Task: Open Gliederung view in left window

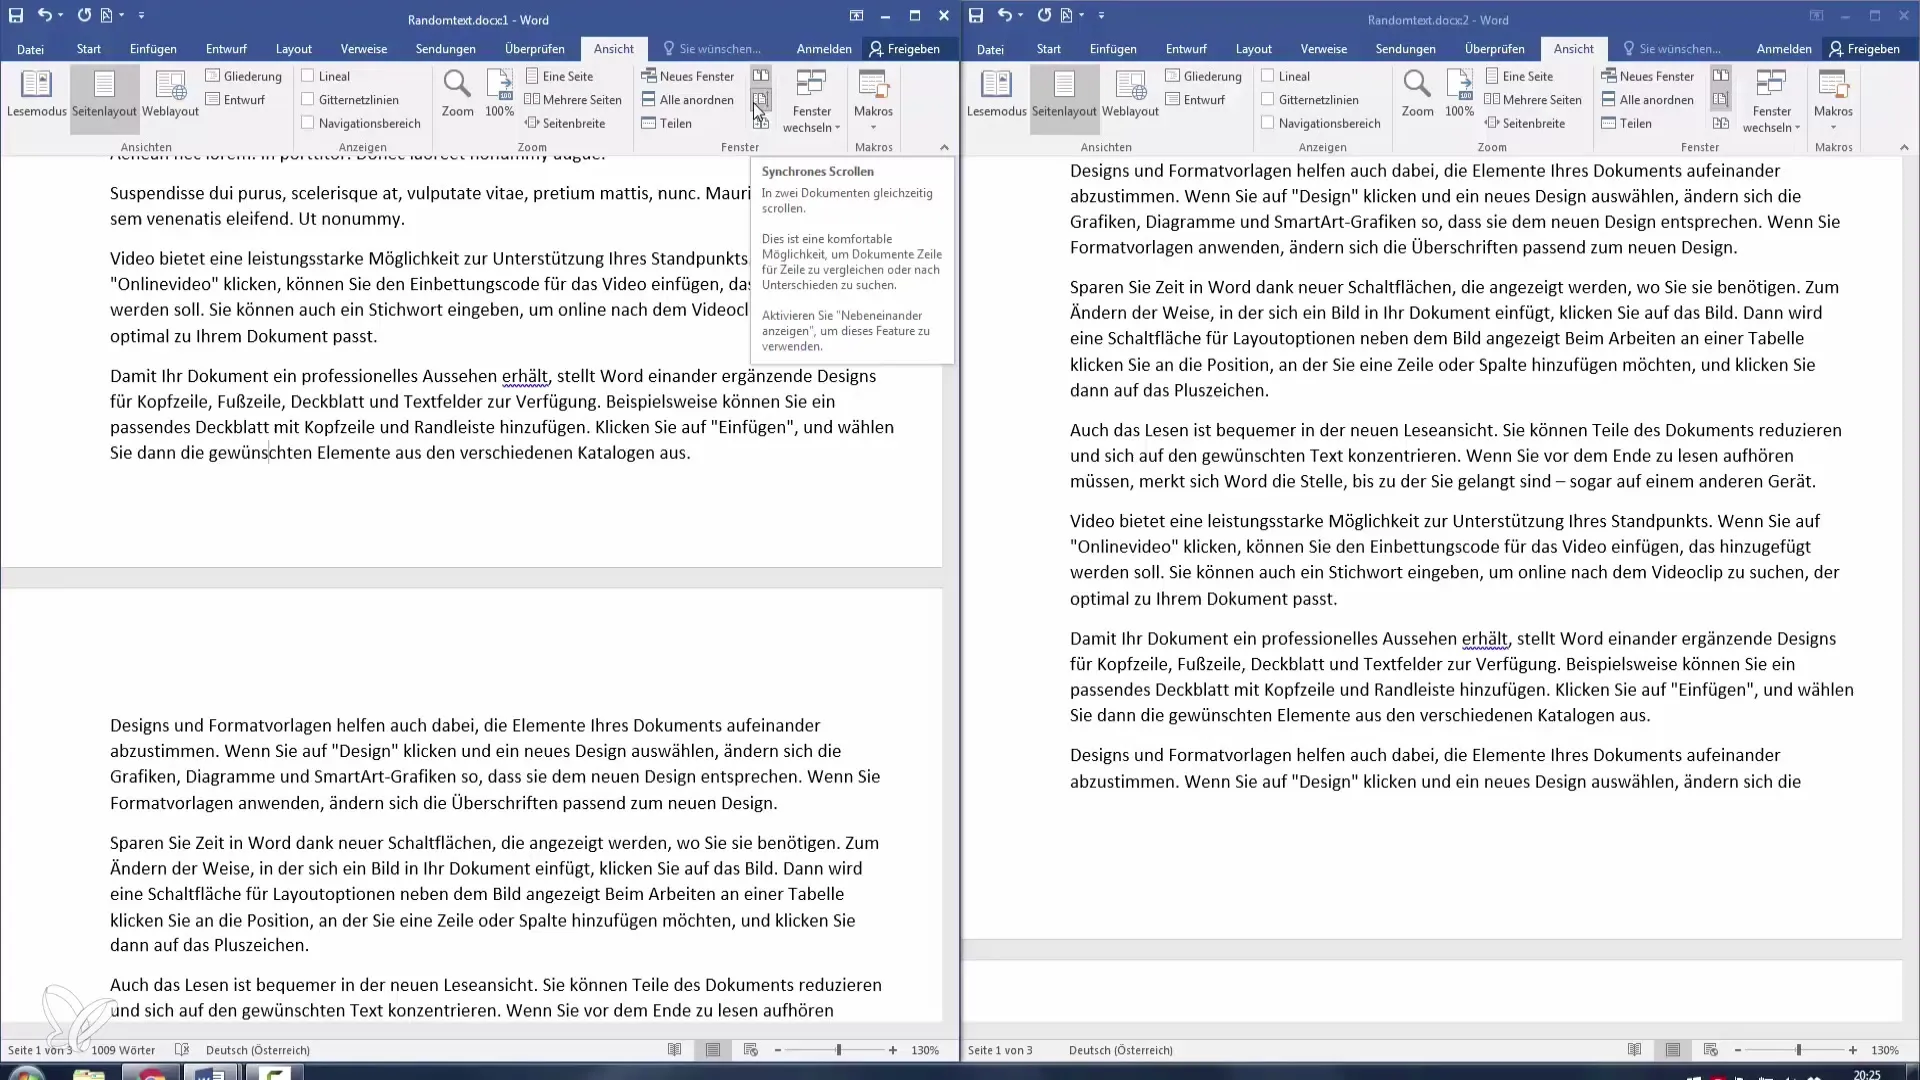Action: pos(244,76)
